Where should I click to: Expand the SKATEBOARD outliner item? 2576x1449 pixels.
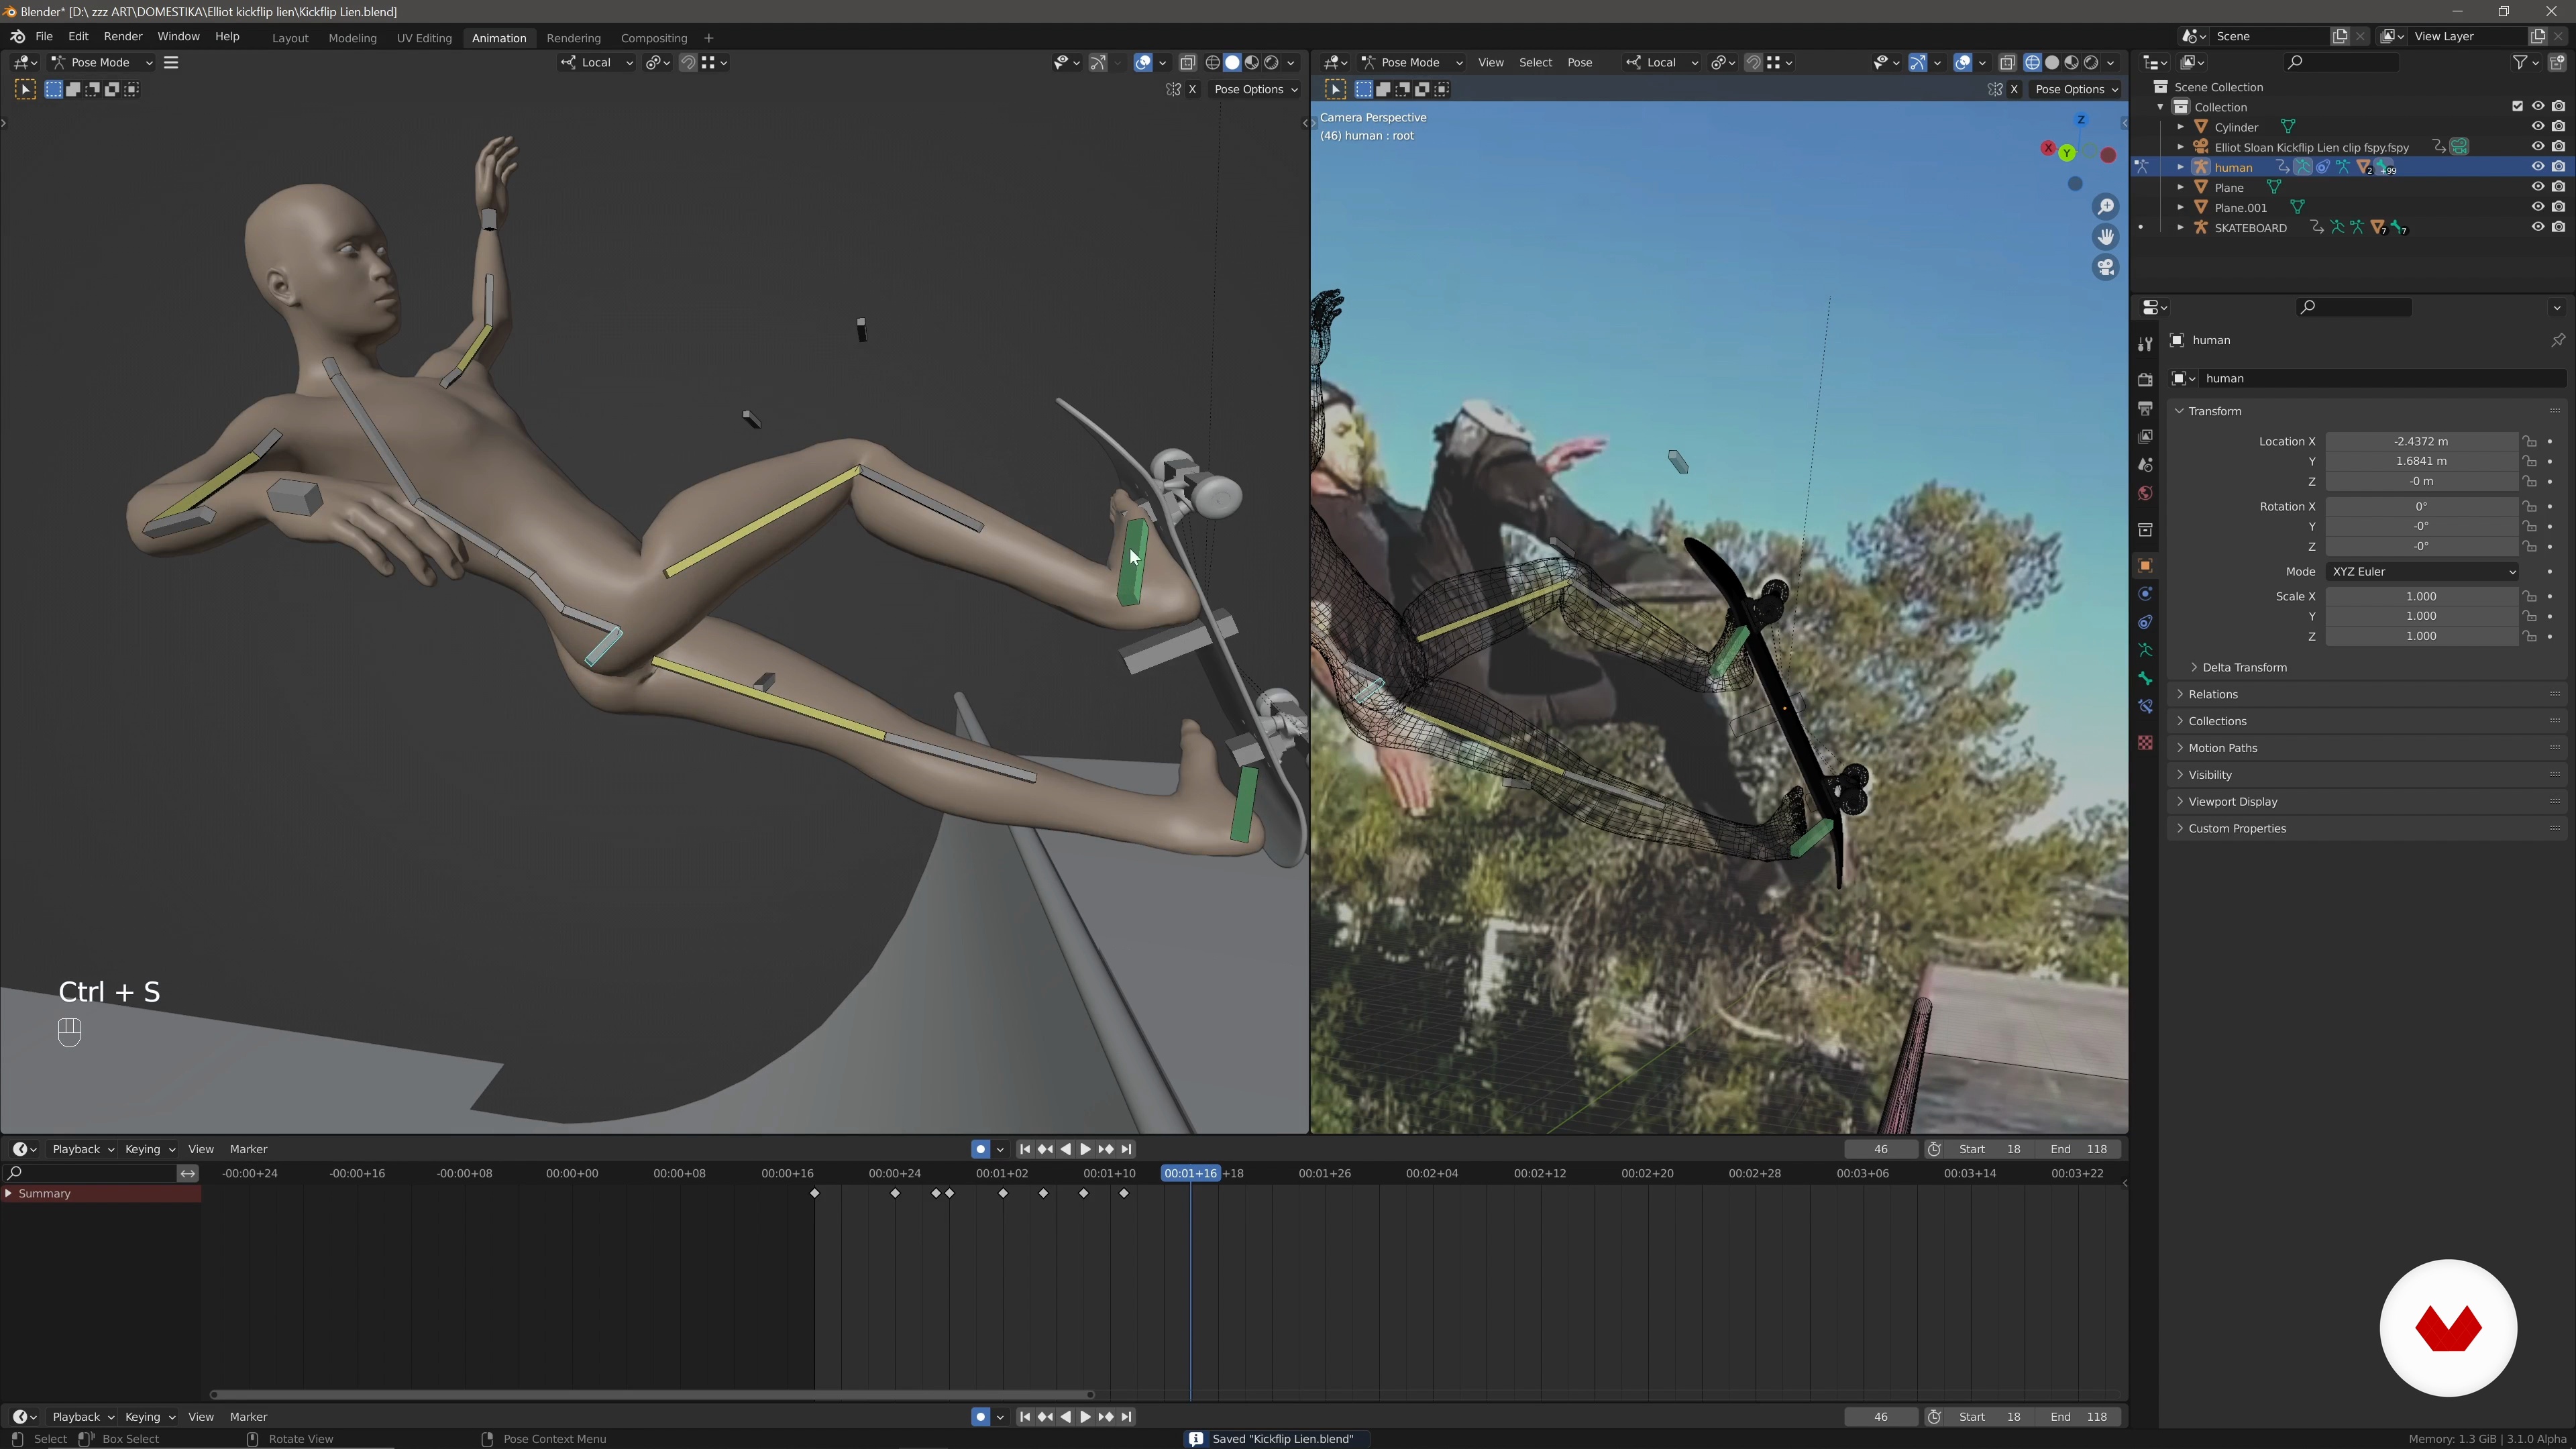2181,227
